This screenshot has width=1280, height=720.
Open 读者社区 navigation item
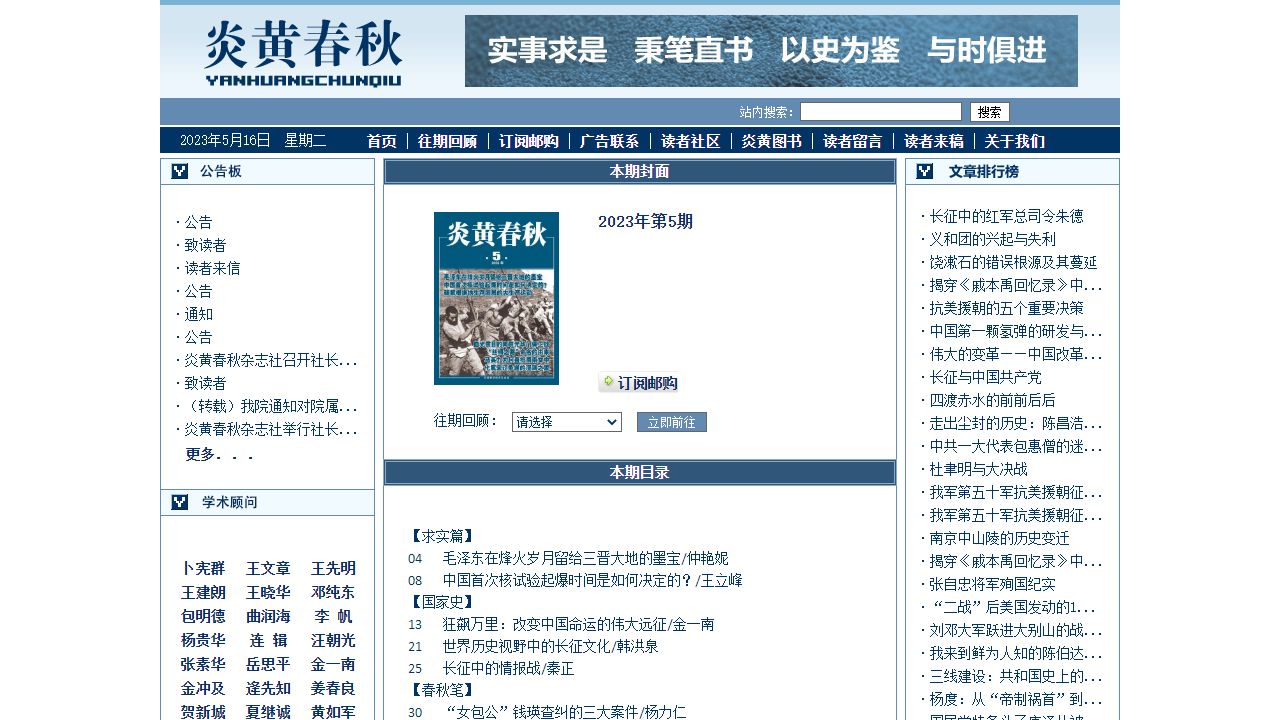[x=691, y=141]
